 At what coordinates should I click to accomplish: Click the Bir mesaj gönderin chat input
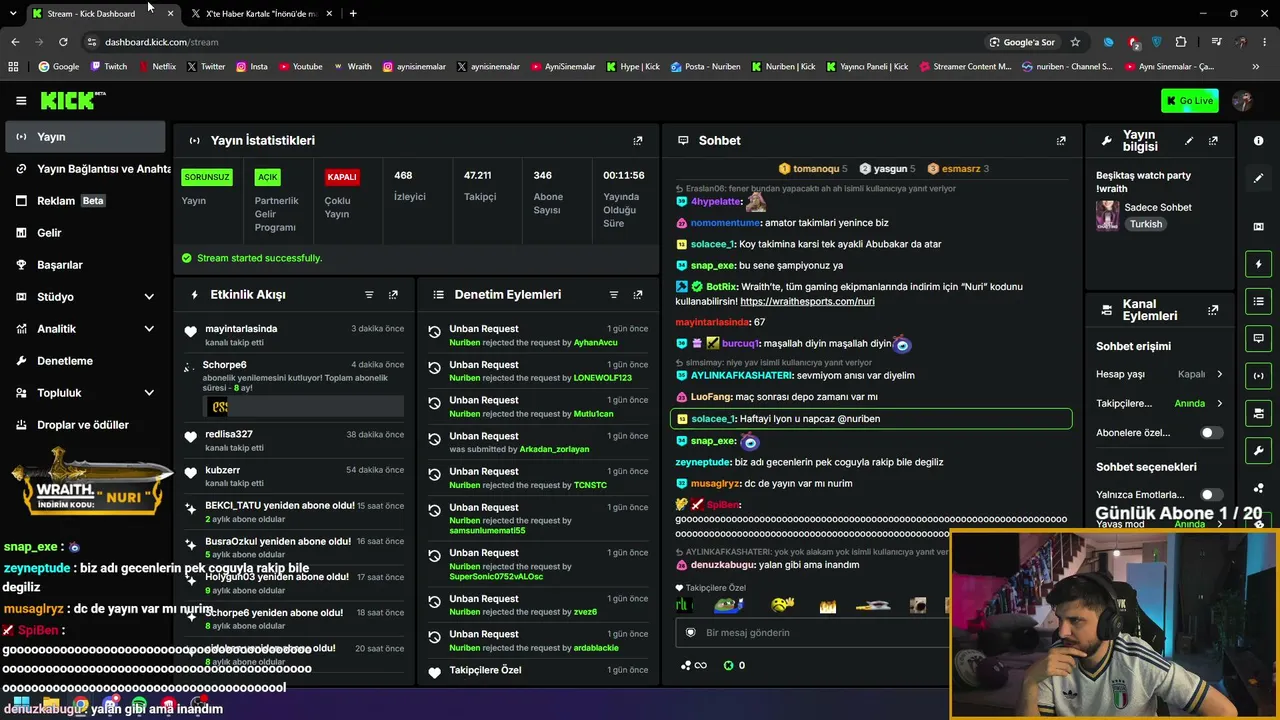click(810, 633)
